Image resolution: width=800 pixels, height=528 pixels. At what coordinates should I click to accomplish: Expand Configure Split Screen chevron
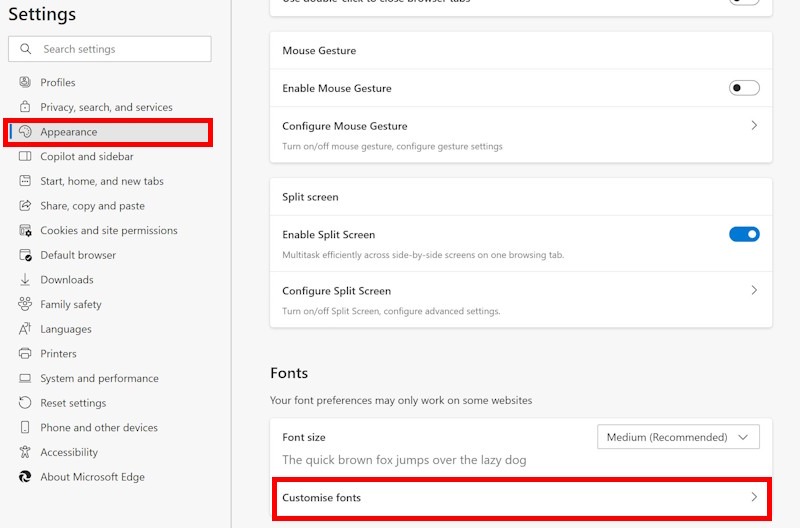pyautogui.click(x=754, y=290)
